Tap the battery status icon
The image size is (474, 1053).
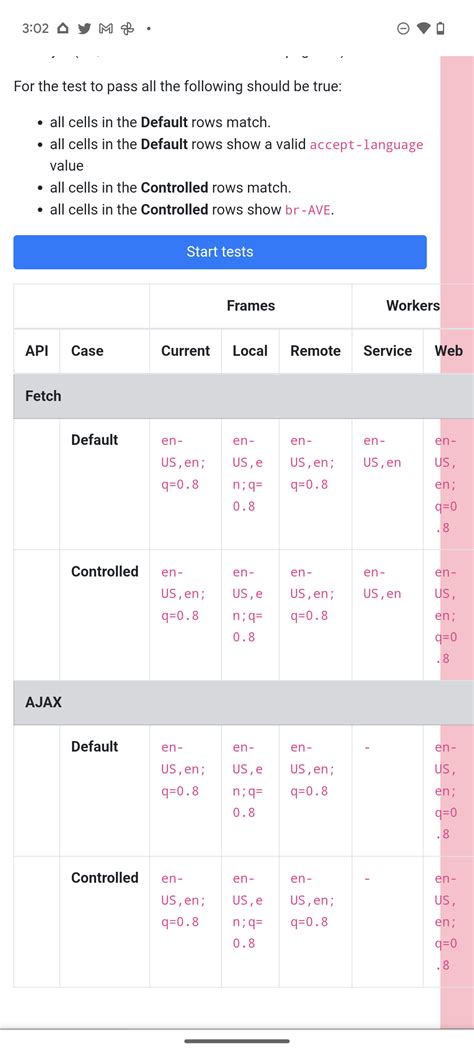(x=440, y=28)
